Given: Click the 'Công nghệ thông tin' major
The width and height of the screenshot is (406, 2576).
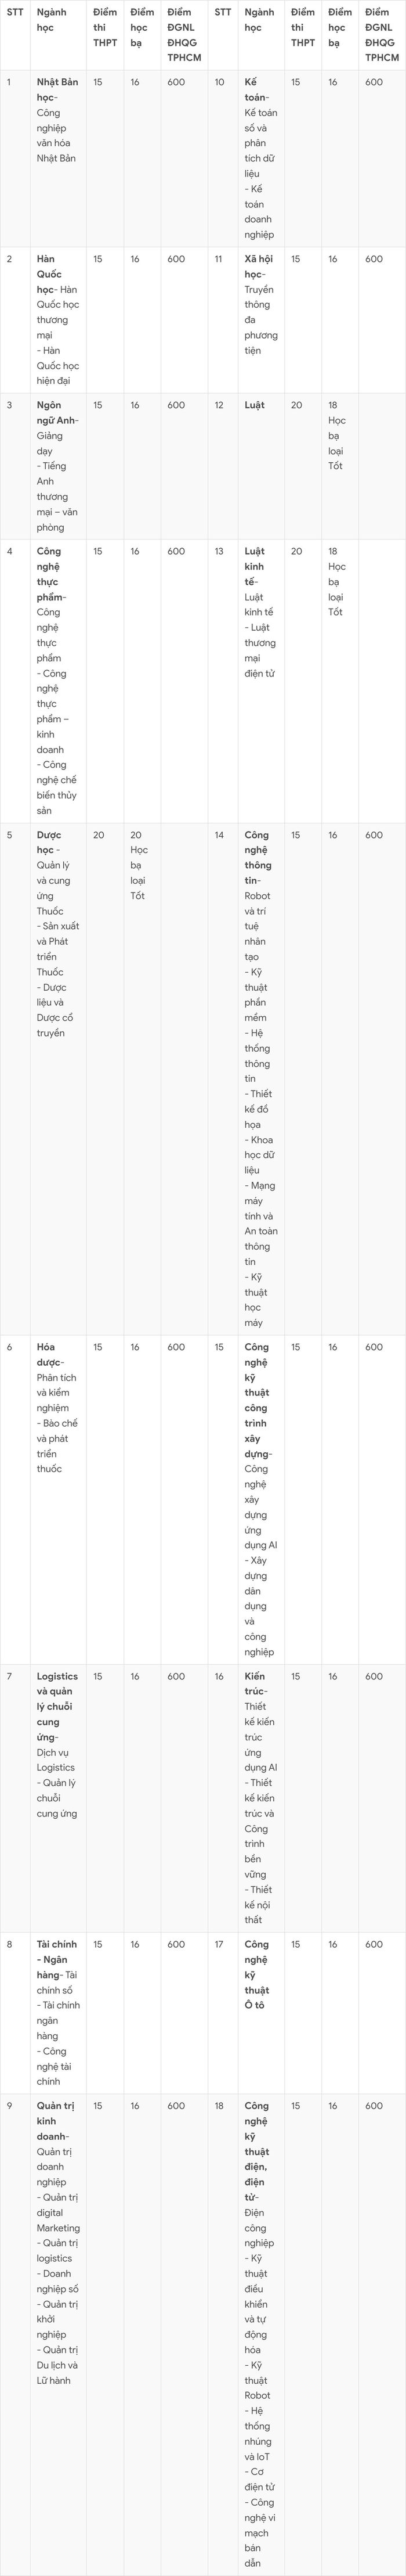Looking at the screenshot, I should (x=258, y=857).
